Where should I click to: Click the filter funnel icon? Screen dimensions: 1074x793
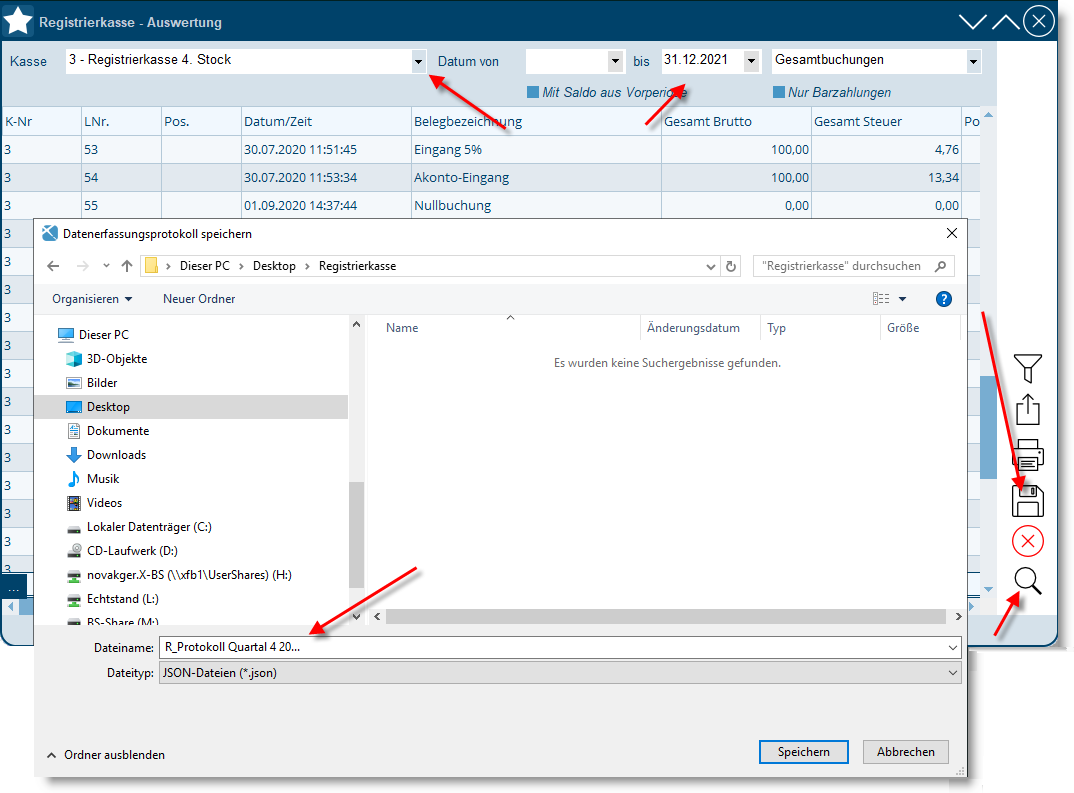coord(1028,368)
